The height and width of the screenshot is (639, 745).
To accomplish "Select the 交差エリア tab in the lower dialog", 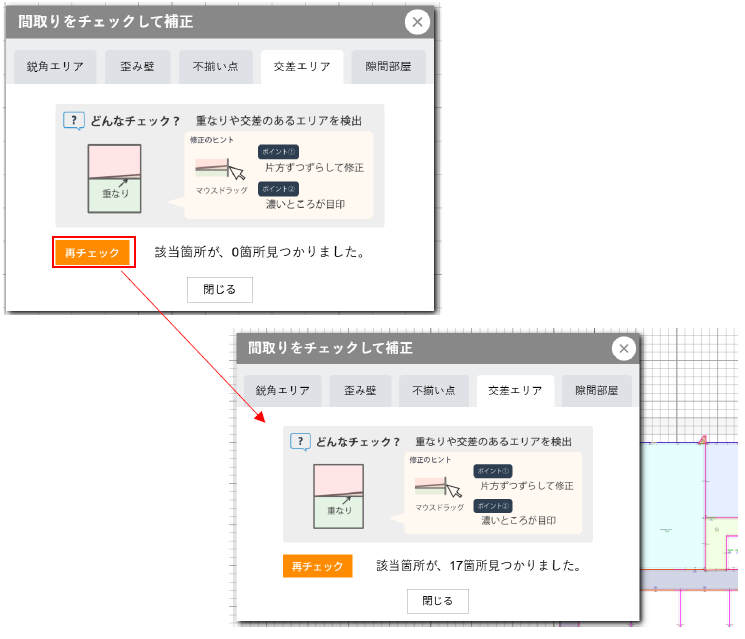I will coord(514,391).
